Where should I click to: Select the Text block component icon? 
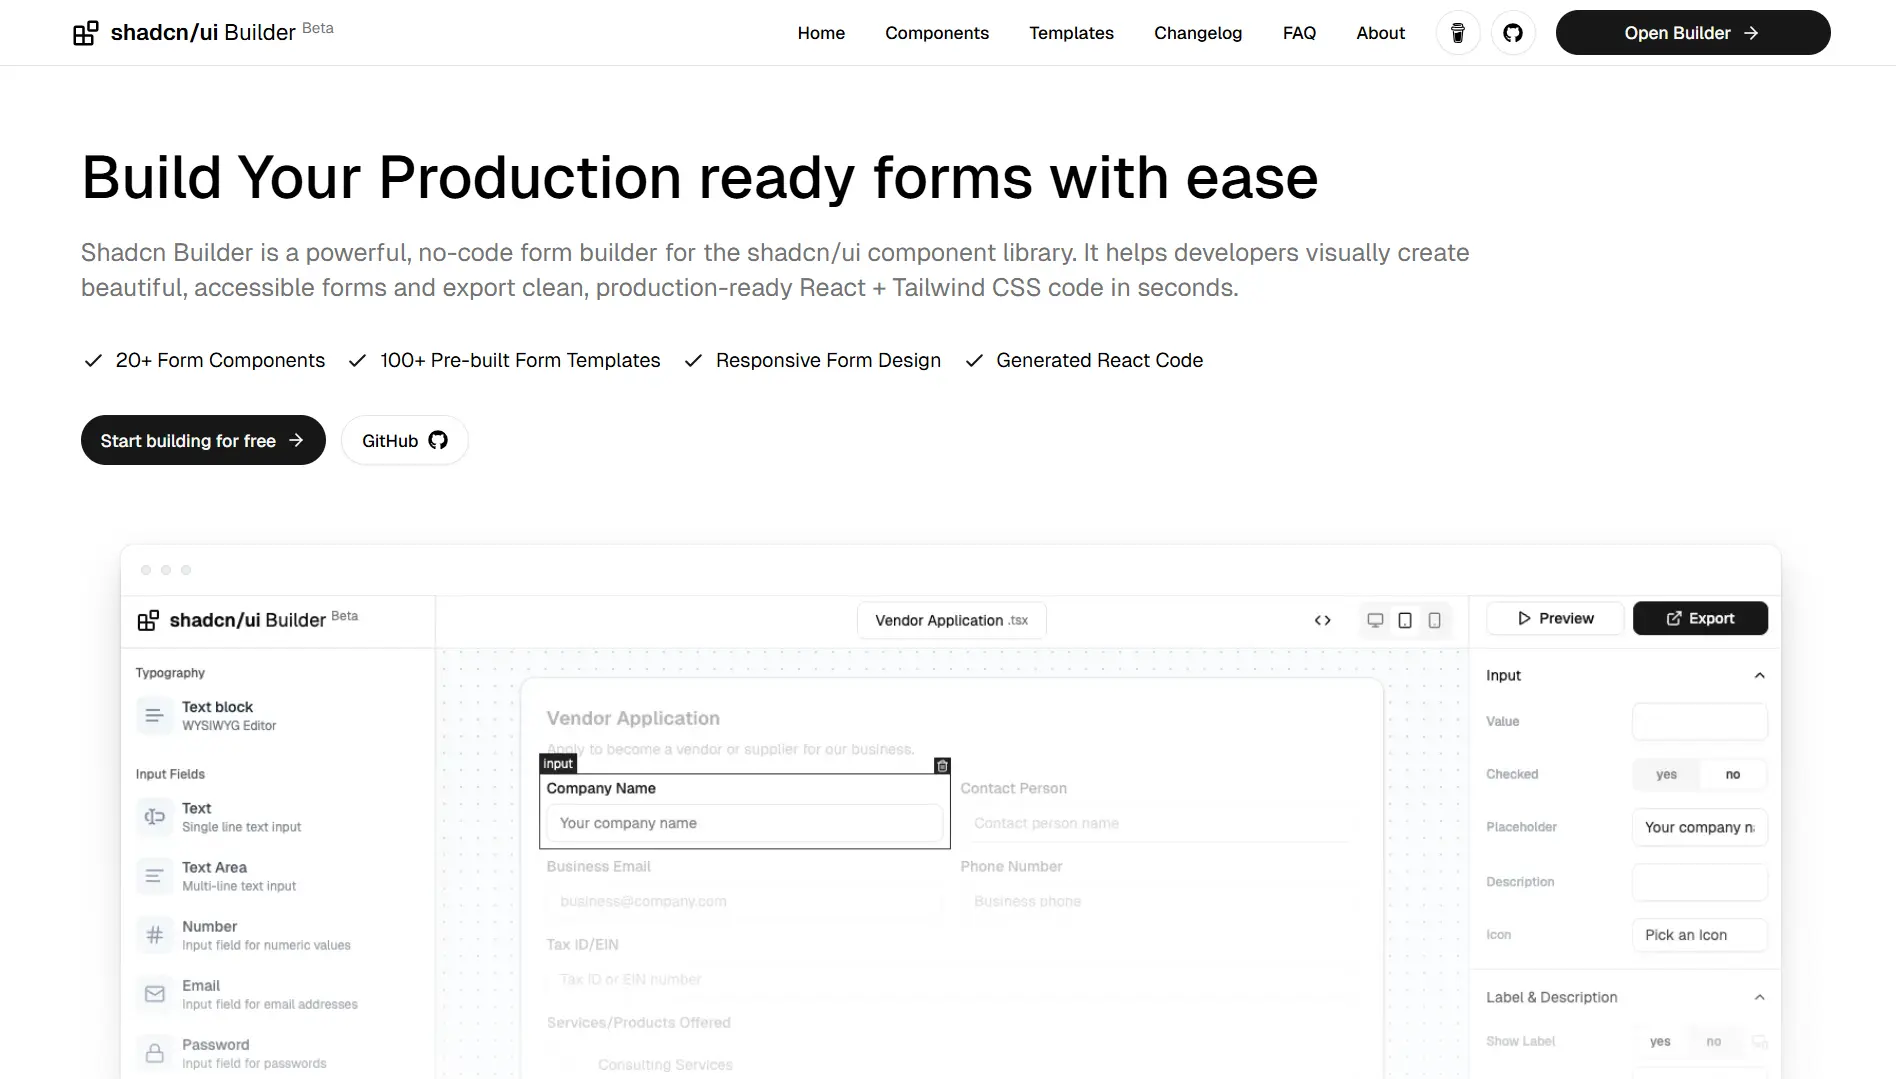[154, 716]
